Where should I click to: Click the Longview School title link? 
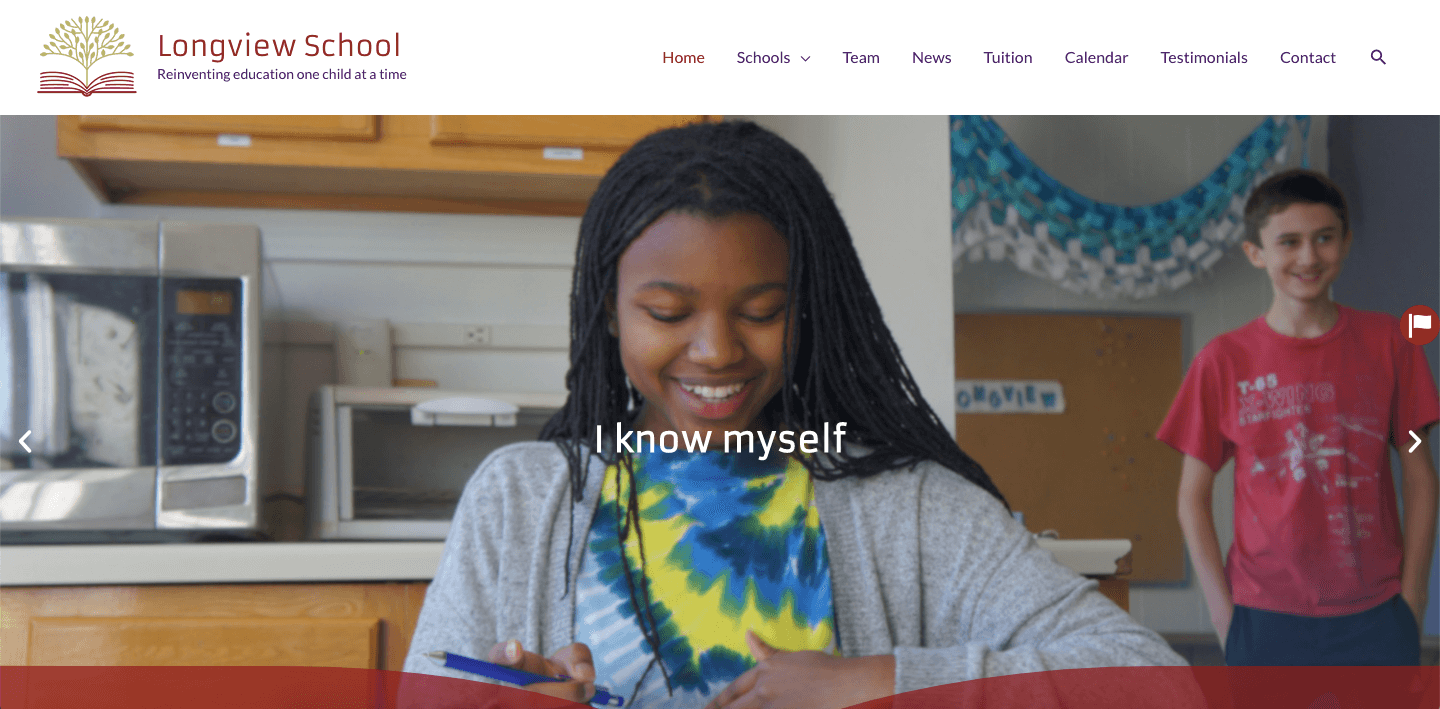coord(279,45)
